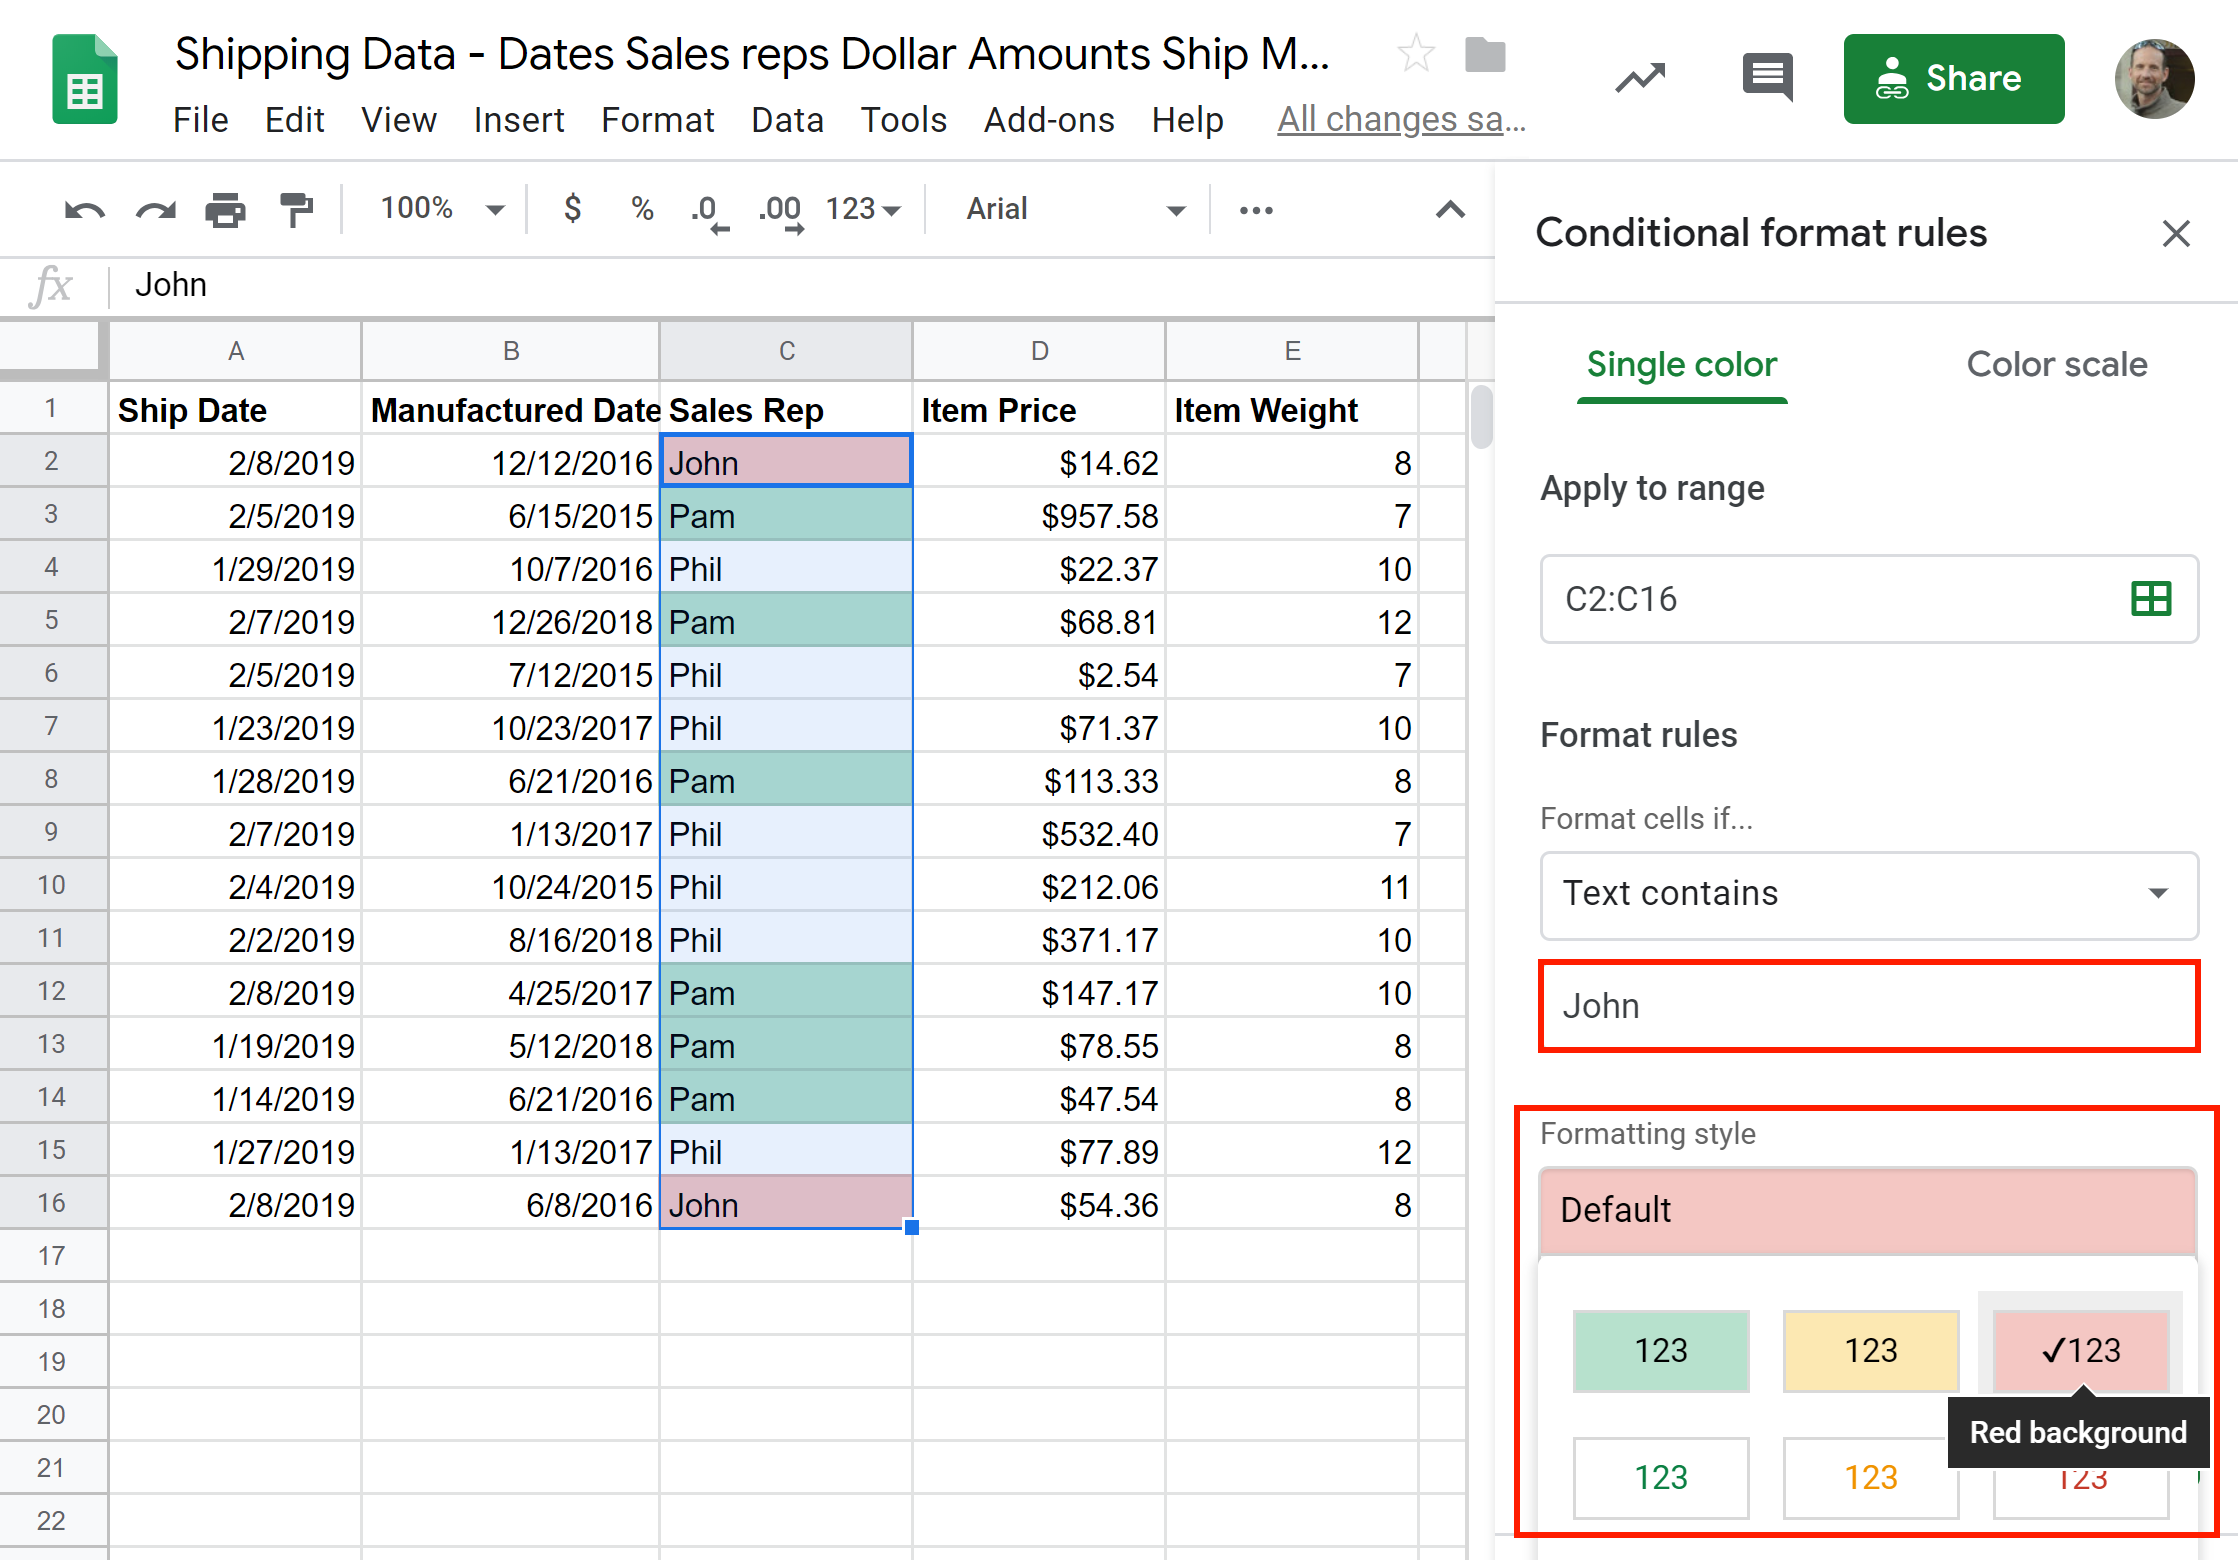Open the Insert menu

(x=519, y=120)
